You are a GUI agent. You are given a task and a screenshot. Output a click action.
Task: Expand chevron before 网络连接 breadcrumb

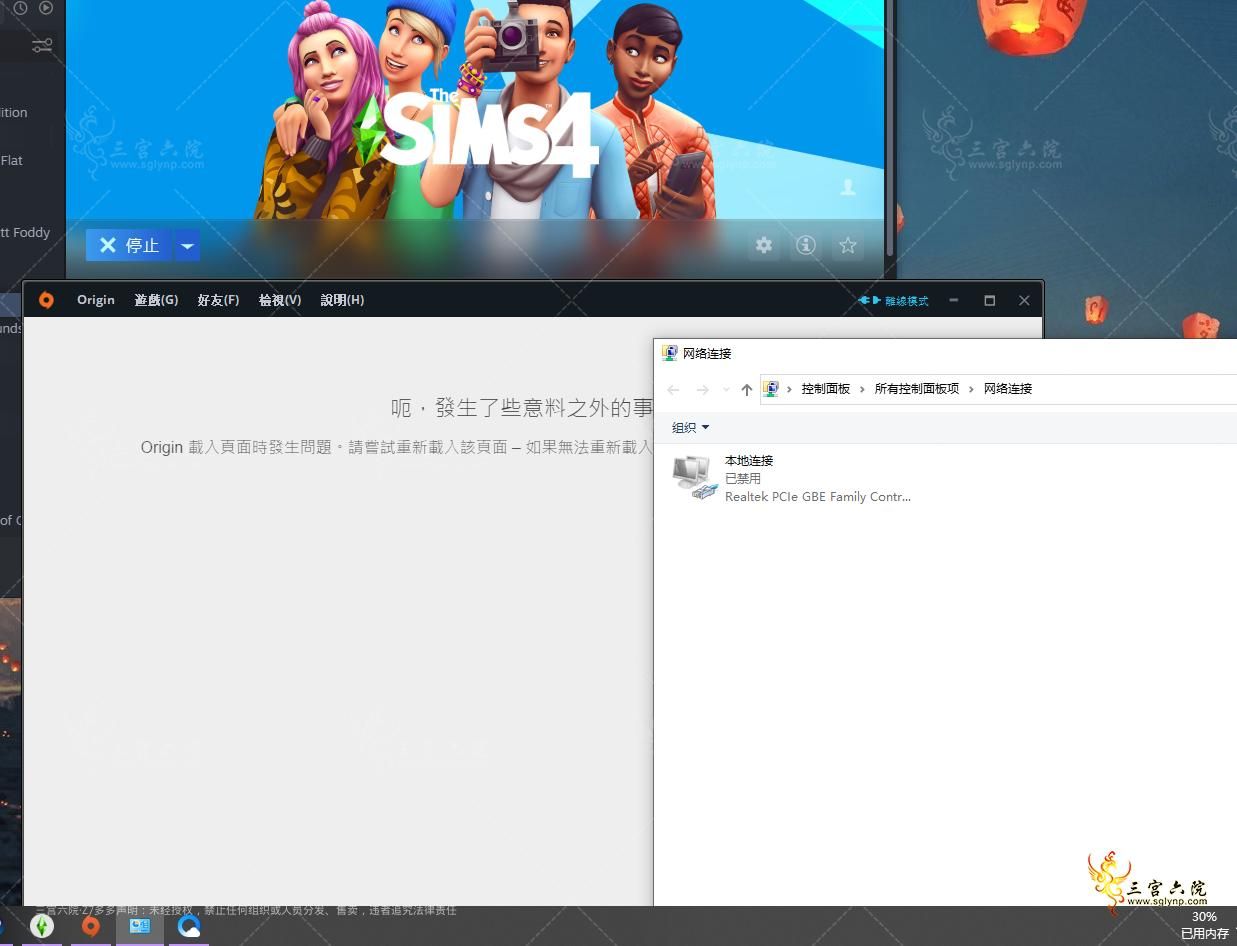click(x=971, y=389)
